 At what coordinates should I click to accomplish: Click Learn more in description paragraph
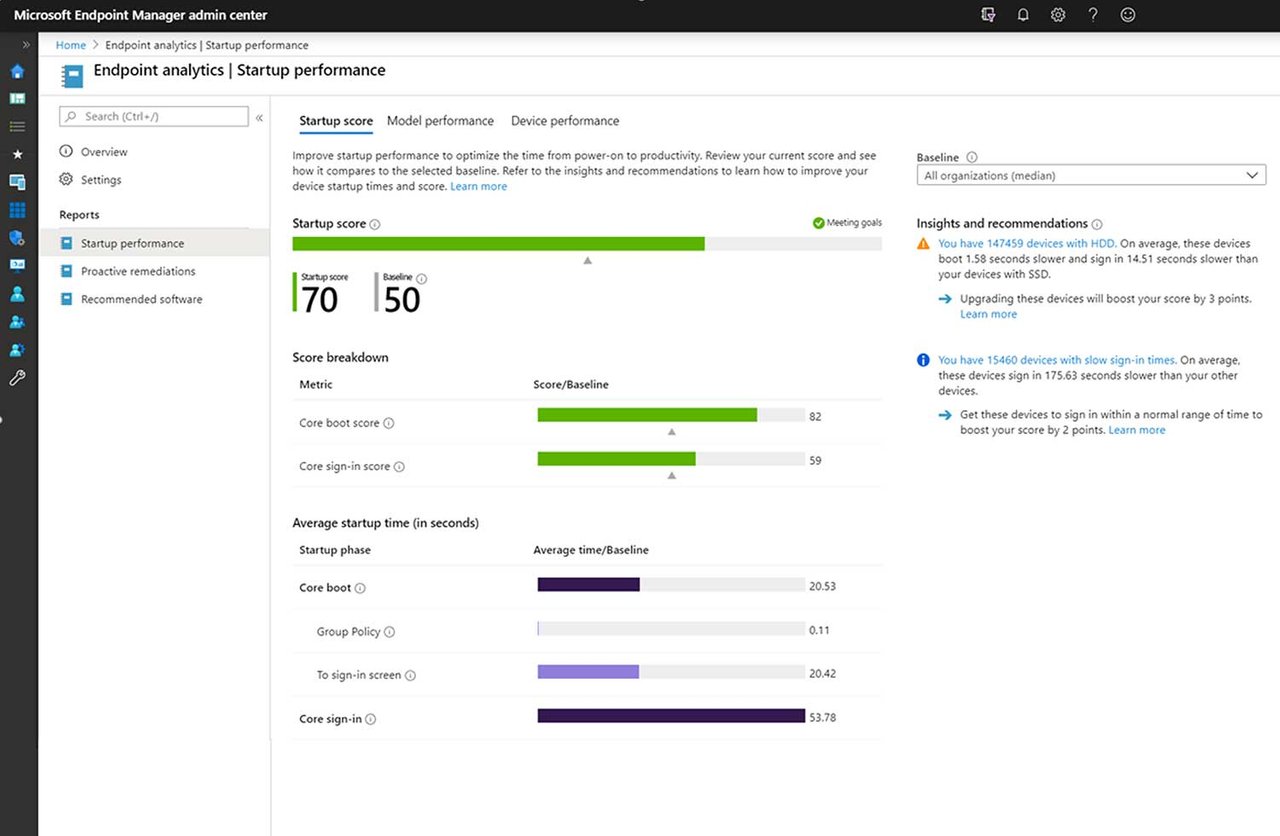pyautogui.click(x=478, y=186)
